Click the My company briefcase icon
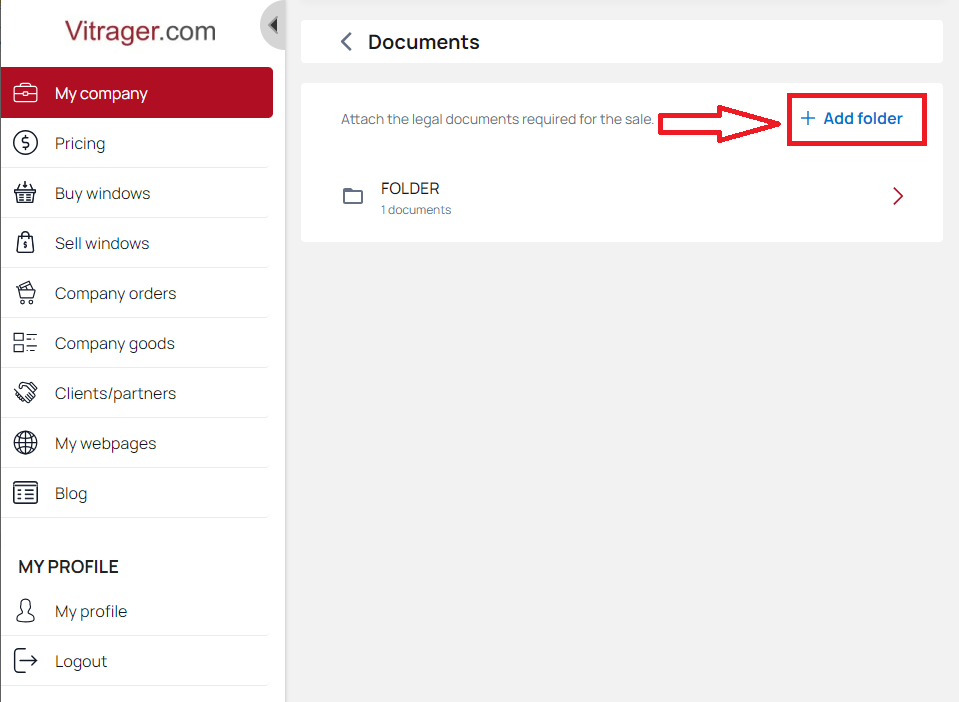959x702 pixels. tap(26, 92)
